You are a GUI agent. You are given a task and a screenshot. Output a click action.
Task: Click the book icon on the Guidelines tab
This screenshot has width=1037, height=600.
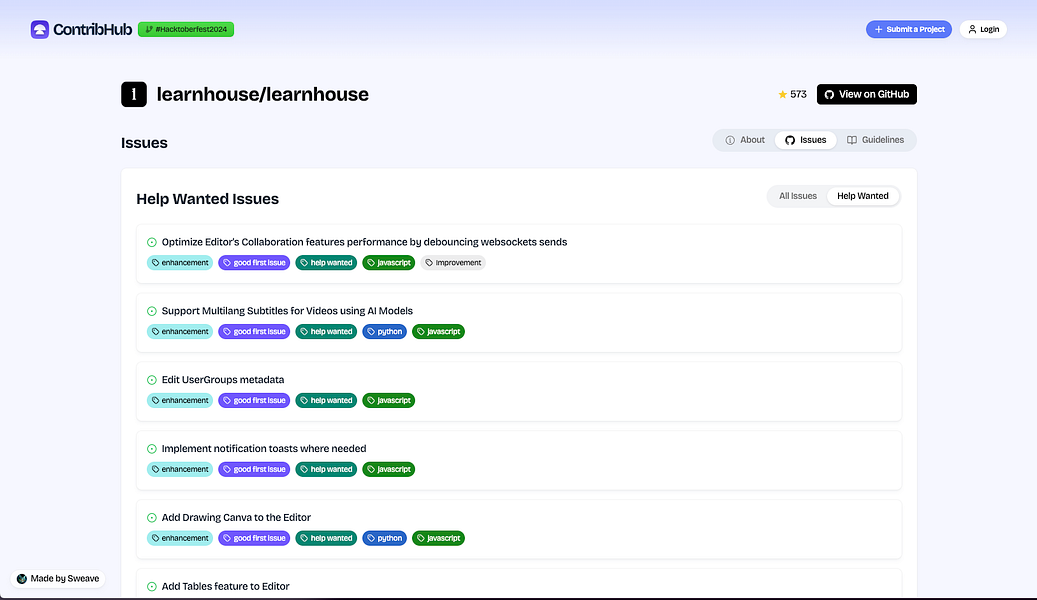[x=853, y=140]
